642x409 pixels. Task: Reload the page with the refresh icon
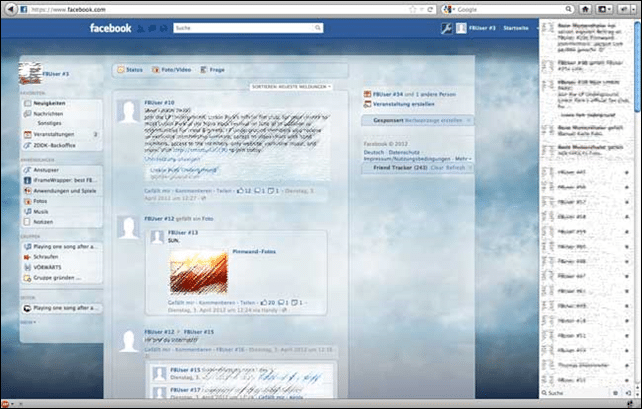430,9
